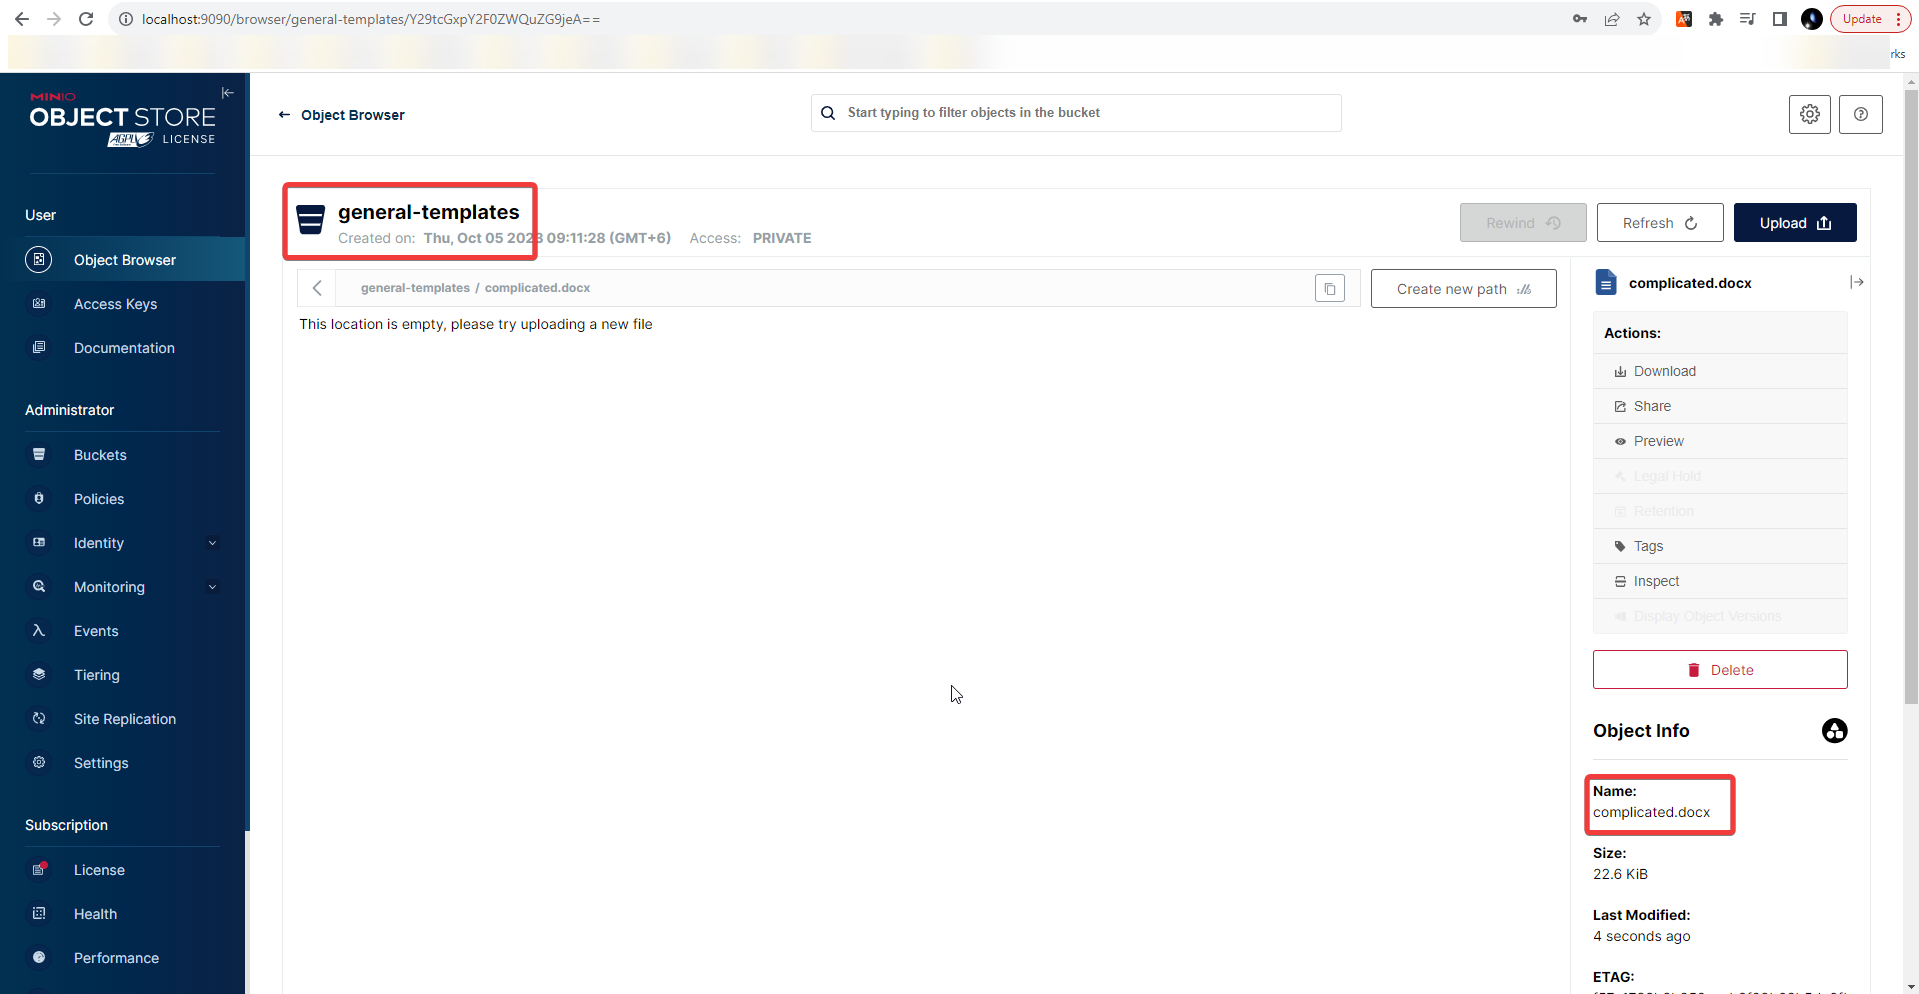
Task: Open the Events lambda icon
Action: tap(38, 630)
